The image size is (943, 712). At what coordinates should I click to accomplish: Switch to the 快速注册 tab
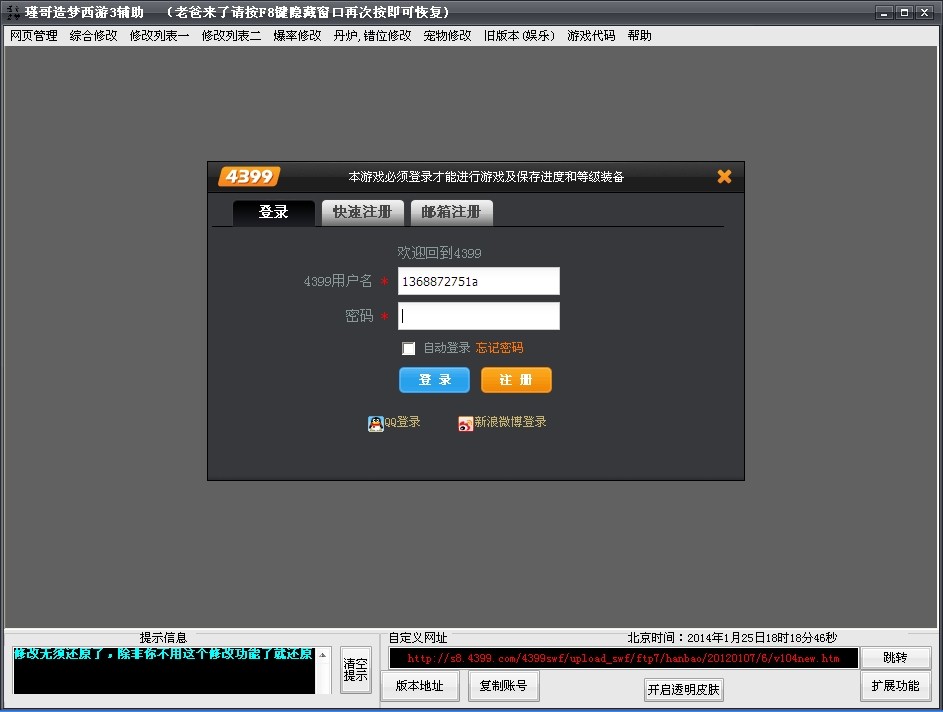(362, 212)
